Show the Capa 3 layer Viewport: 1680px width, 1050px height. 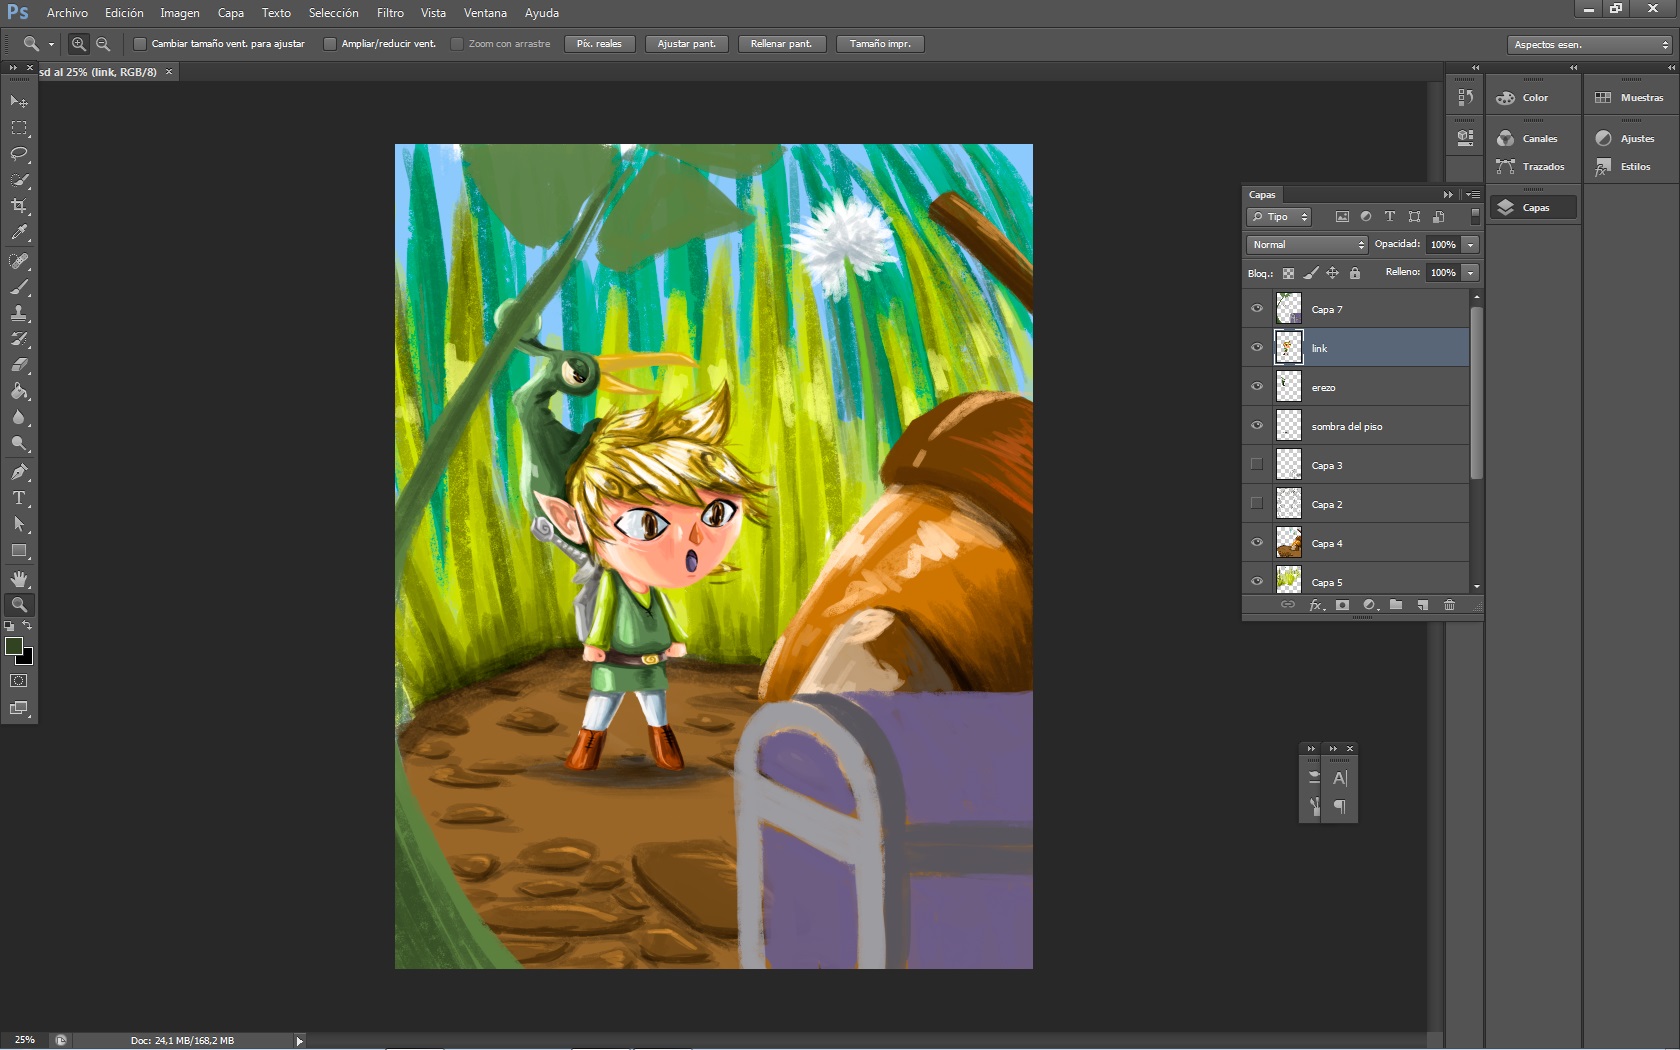pos(1256,464)
